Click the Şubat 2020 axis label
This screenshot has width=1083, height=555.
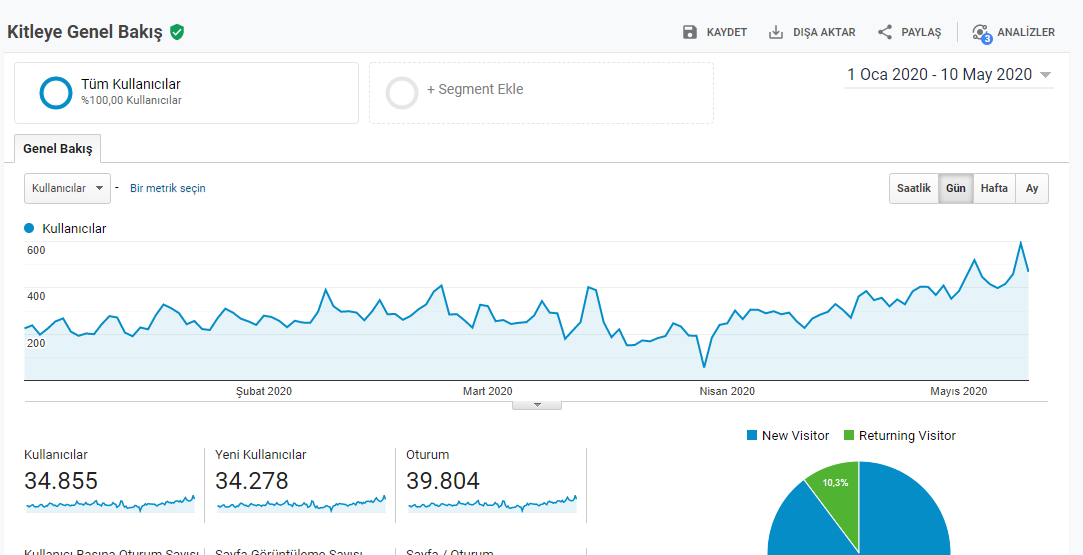(264, 391)
